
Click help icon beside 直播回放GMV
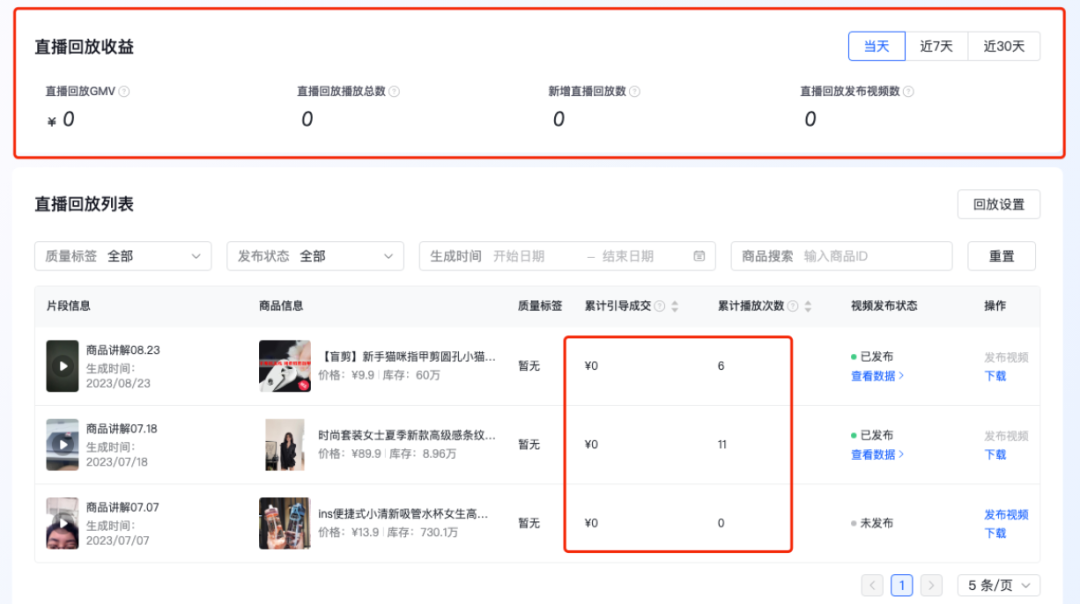pyautogui.click(x=124, y=91)
